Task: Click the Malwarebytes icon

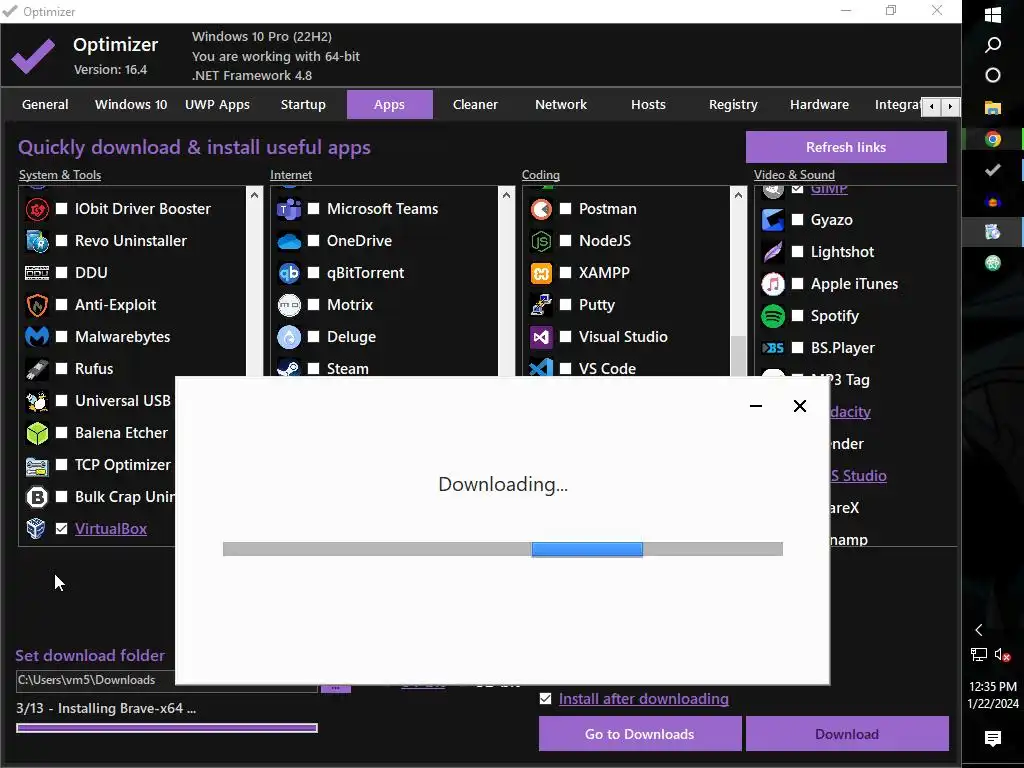Action: 37,337
